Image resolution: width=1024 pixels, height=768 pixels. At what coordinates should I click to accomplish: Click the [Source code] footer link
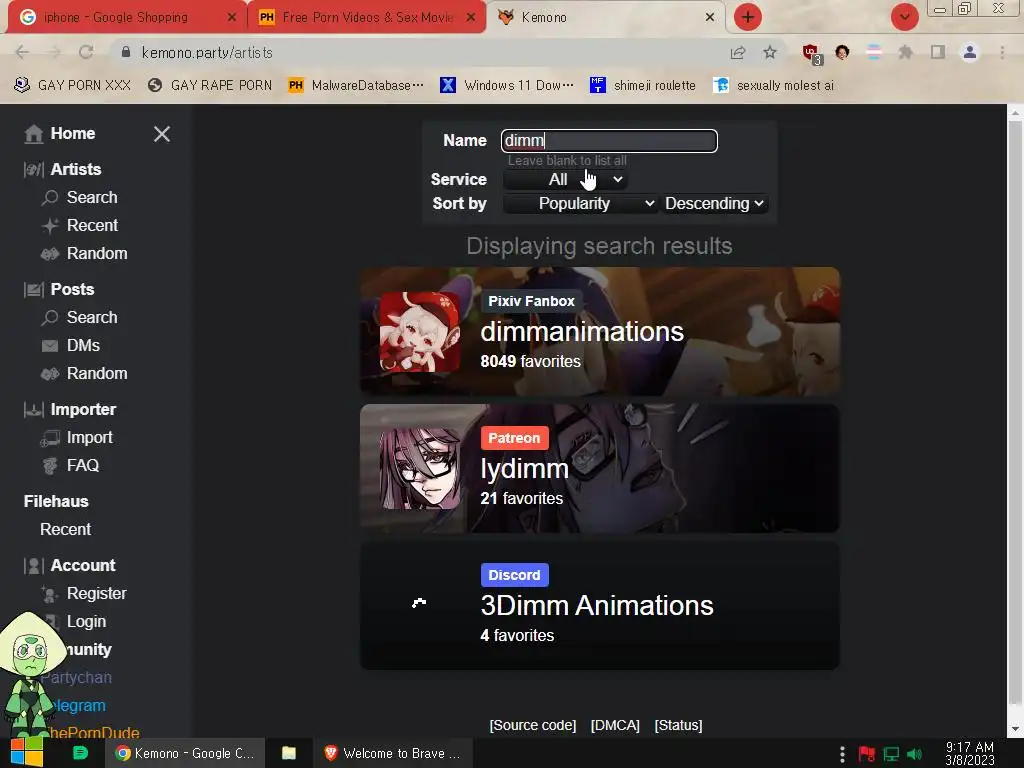click(533, 726)
